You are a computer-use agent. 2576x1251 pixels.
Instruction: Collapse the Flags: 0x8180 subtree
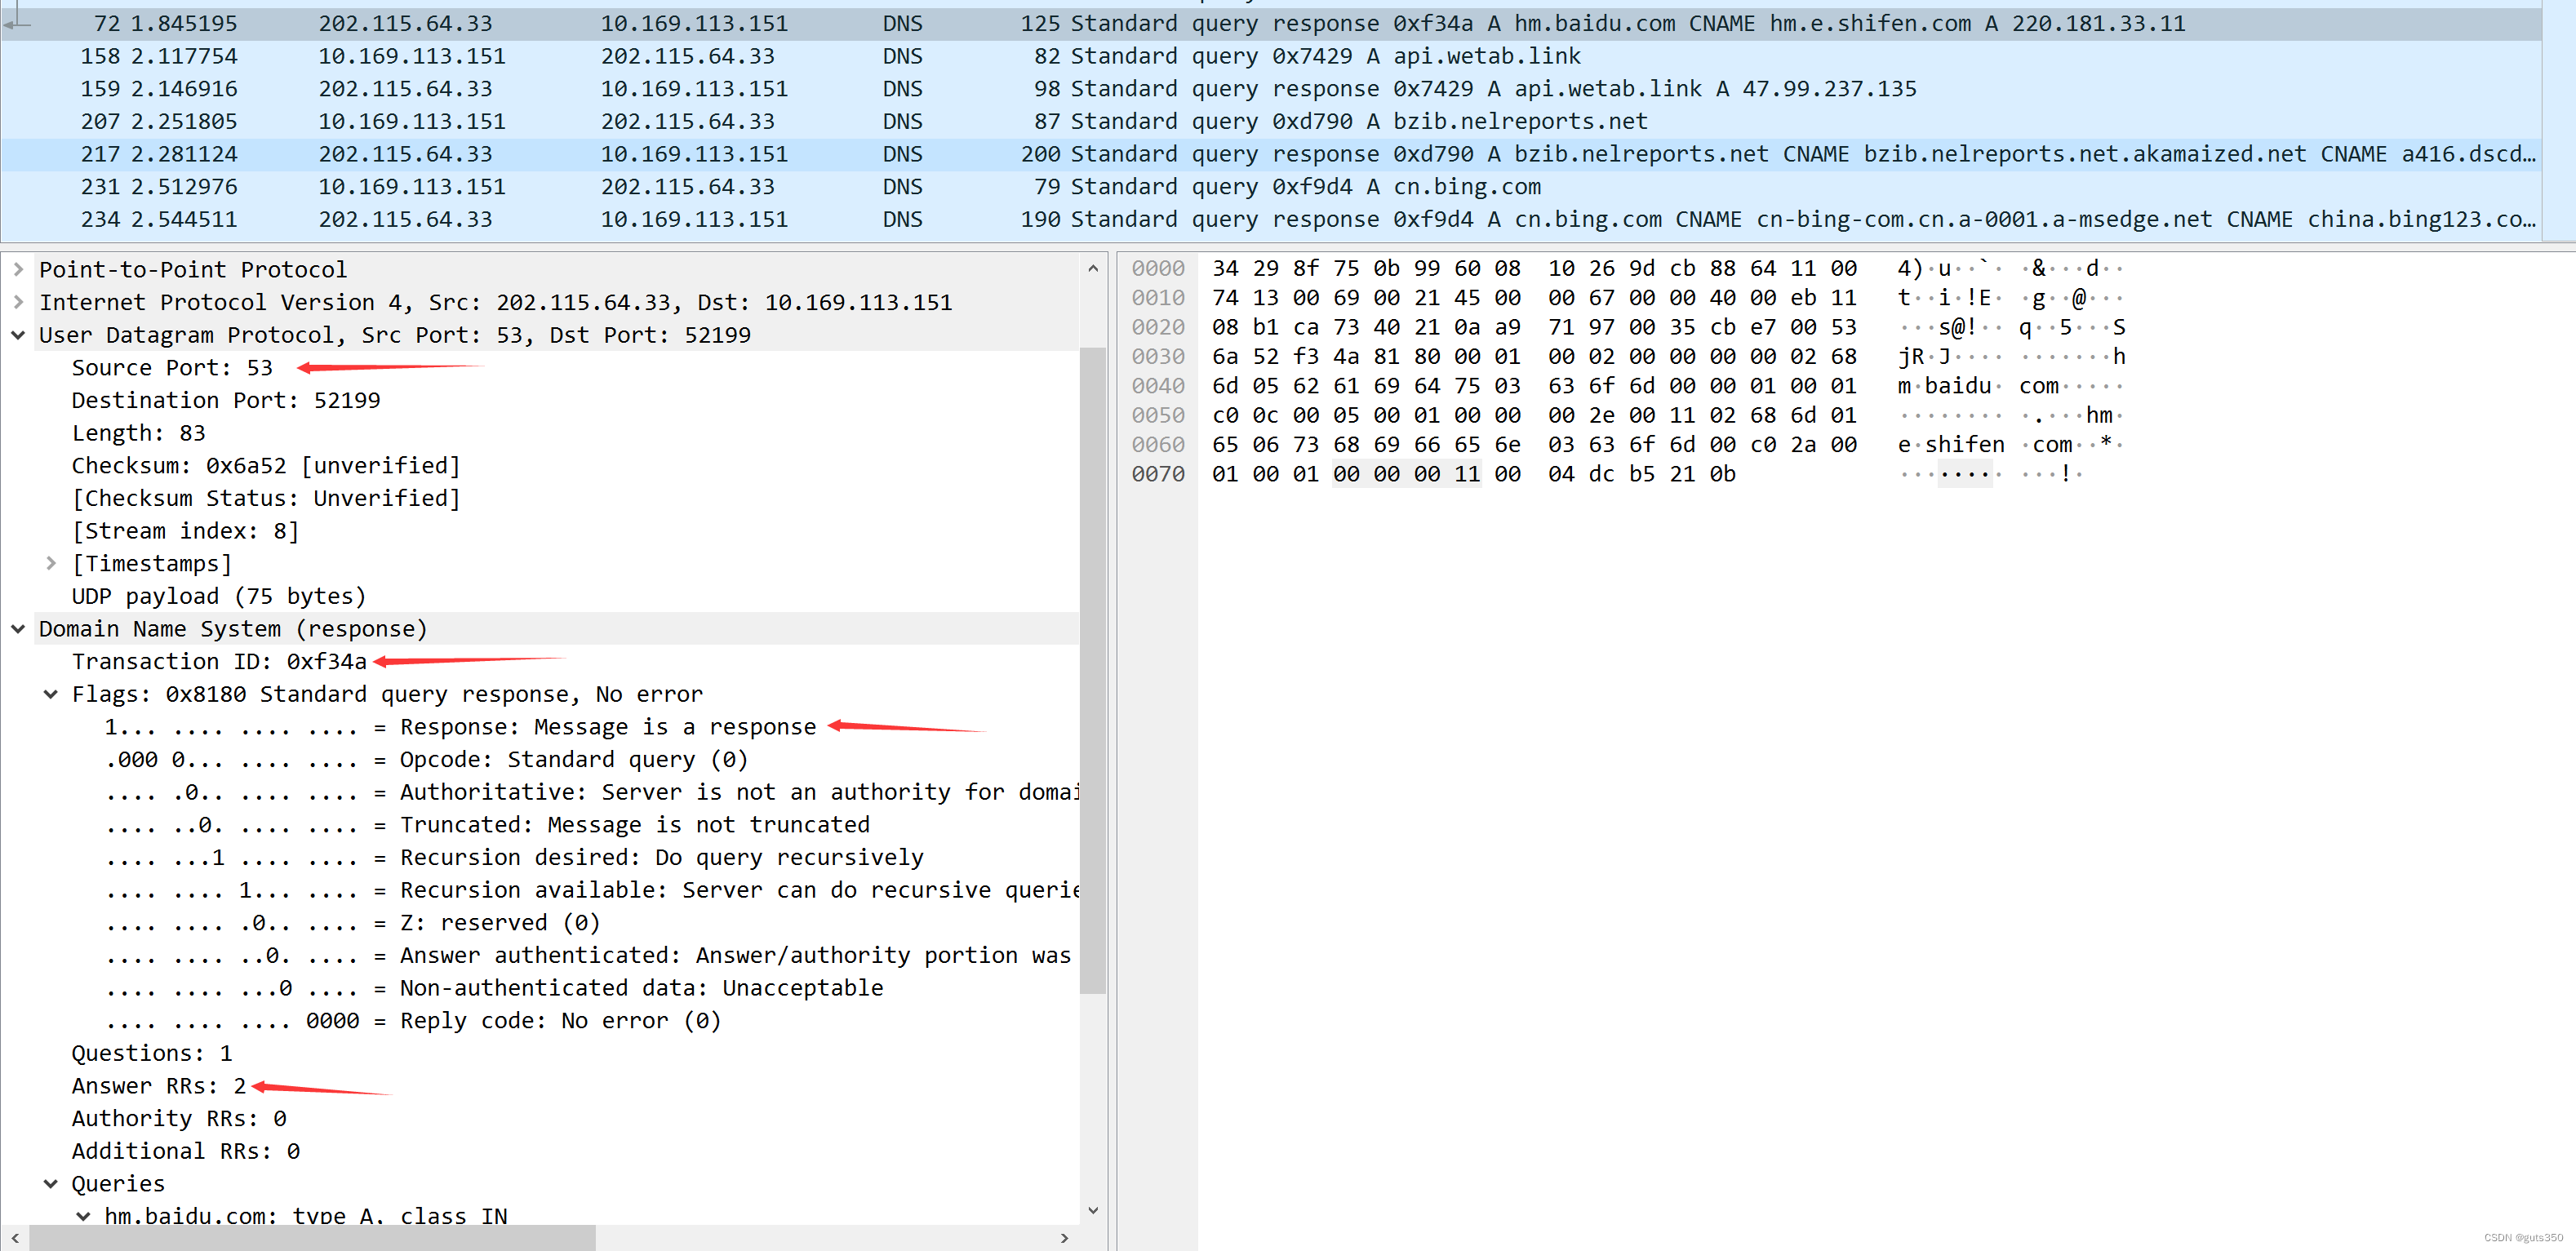51,694
